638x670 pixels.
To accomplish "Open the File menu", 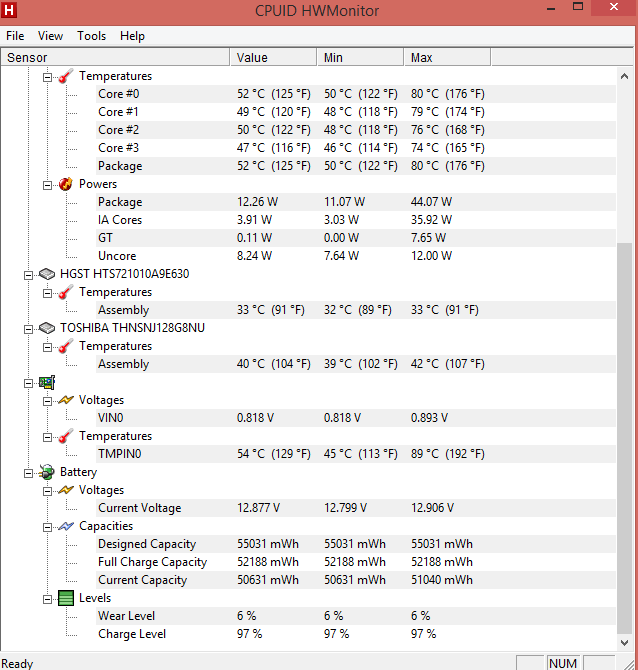I will [15, 36].
